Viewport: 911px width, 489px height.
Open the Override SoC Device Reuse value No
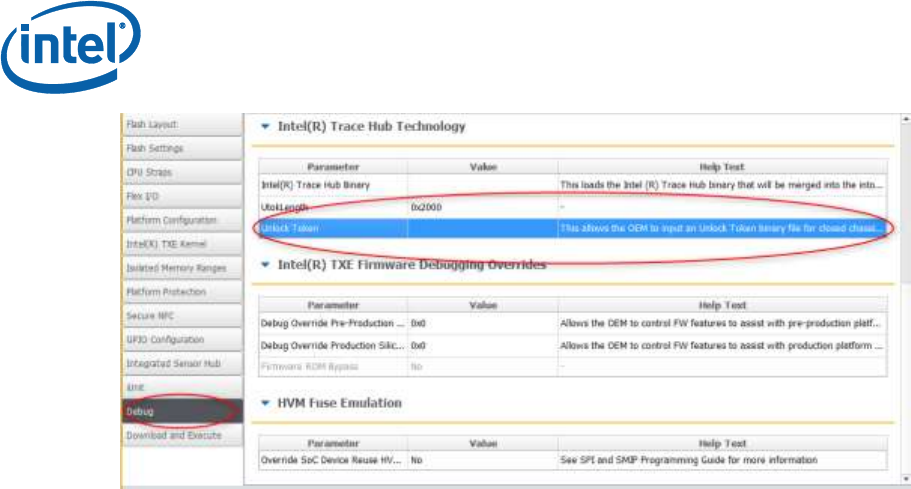tap(483, 459)
